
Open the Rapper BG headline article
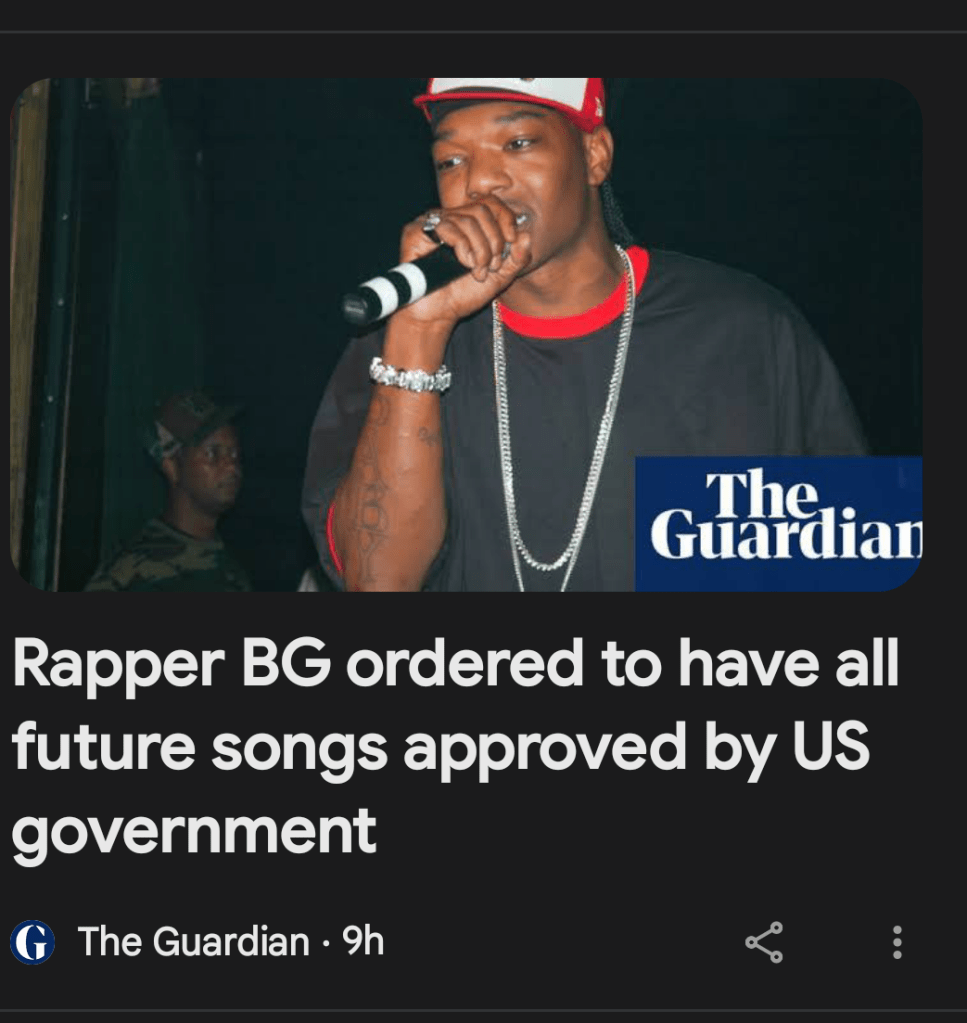[x=455, y=747]
